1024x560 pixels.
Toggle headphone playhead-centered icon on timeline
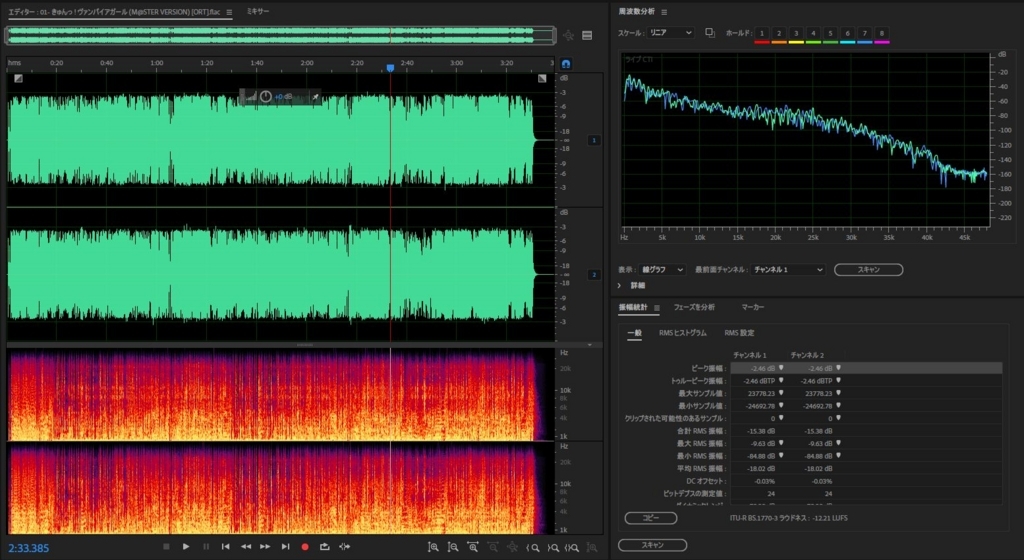click(x=566, y=63)
